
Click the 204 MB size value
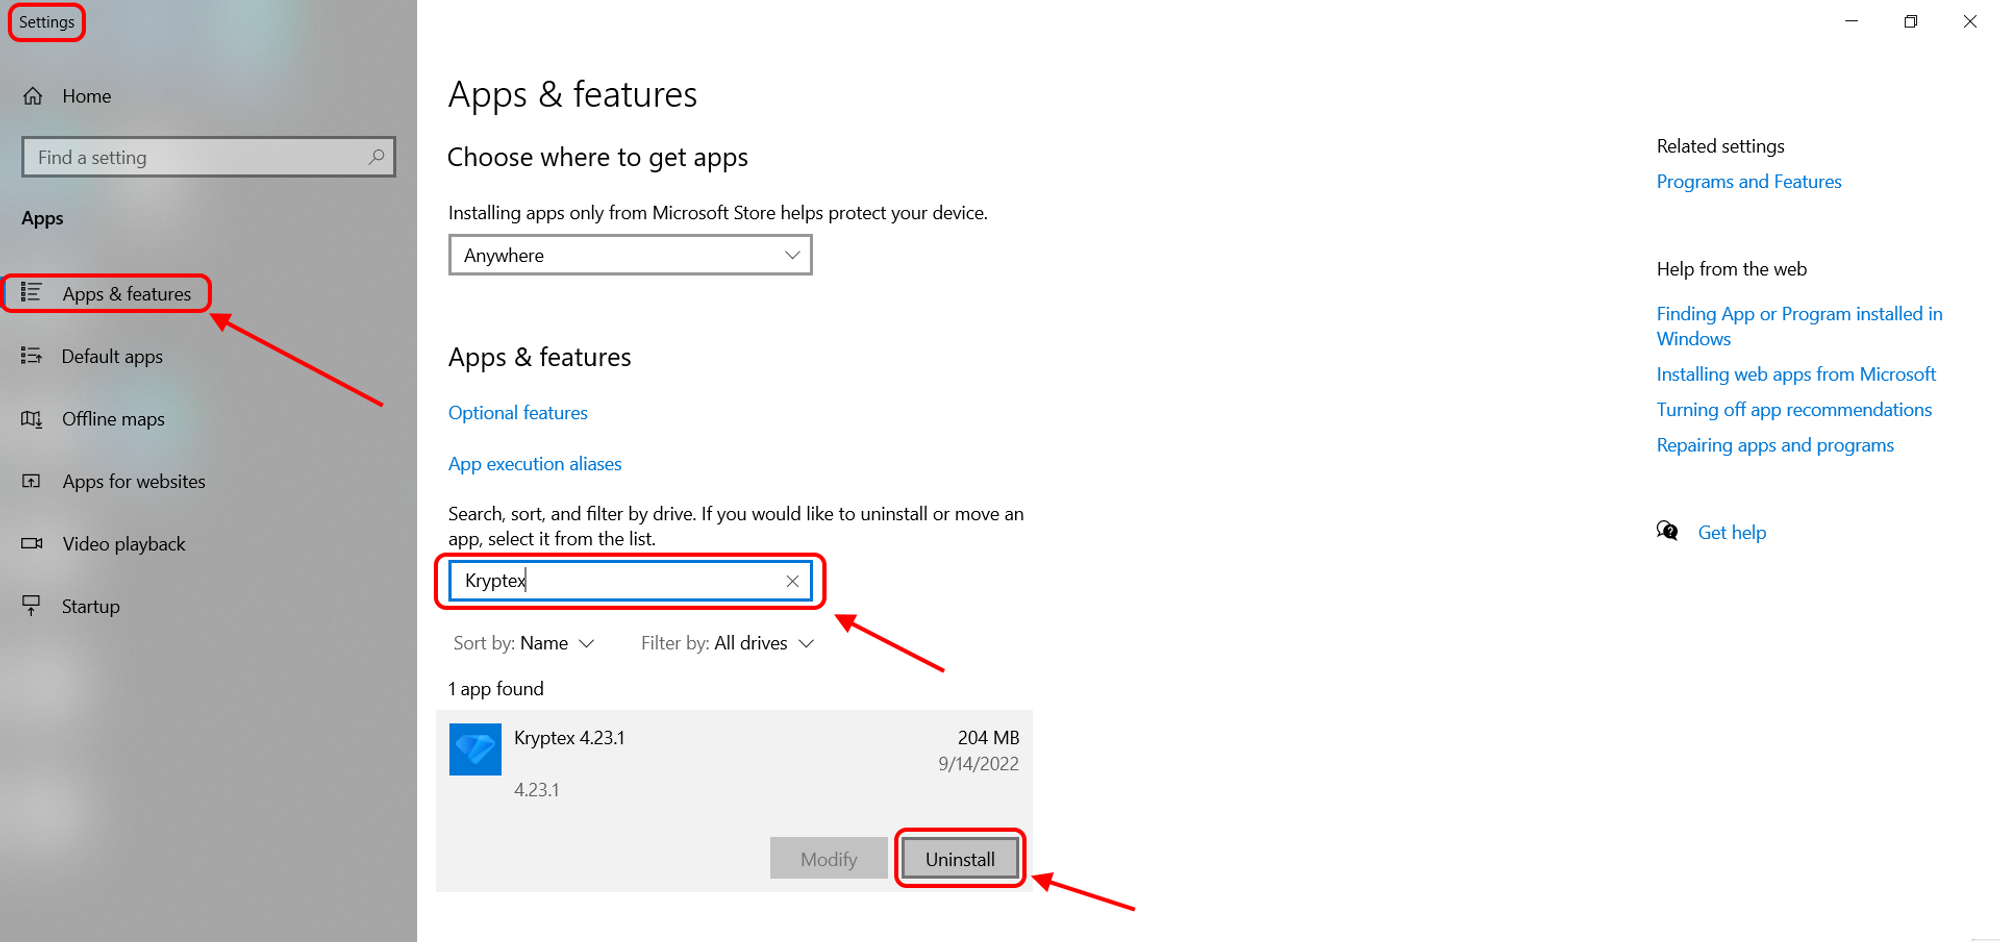click(988, 738)
